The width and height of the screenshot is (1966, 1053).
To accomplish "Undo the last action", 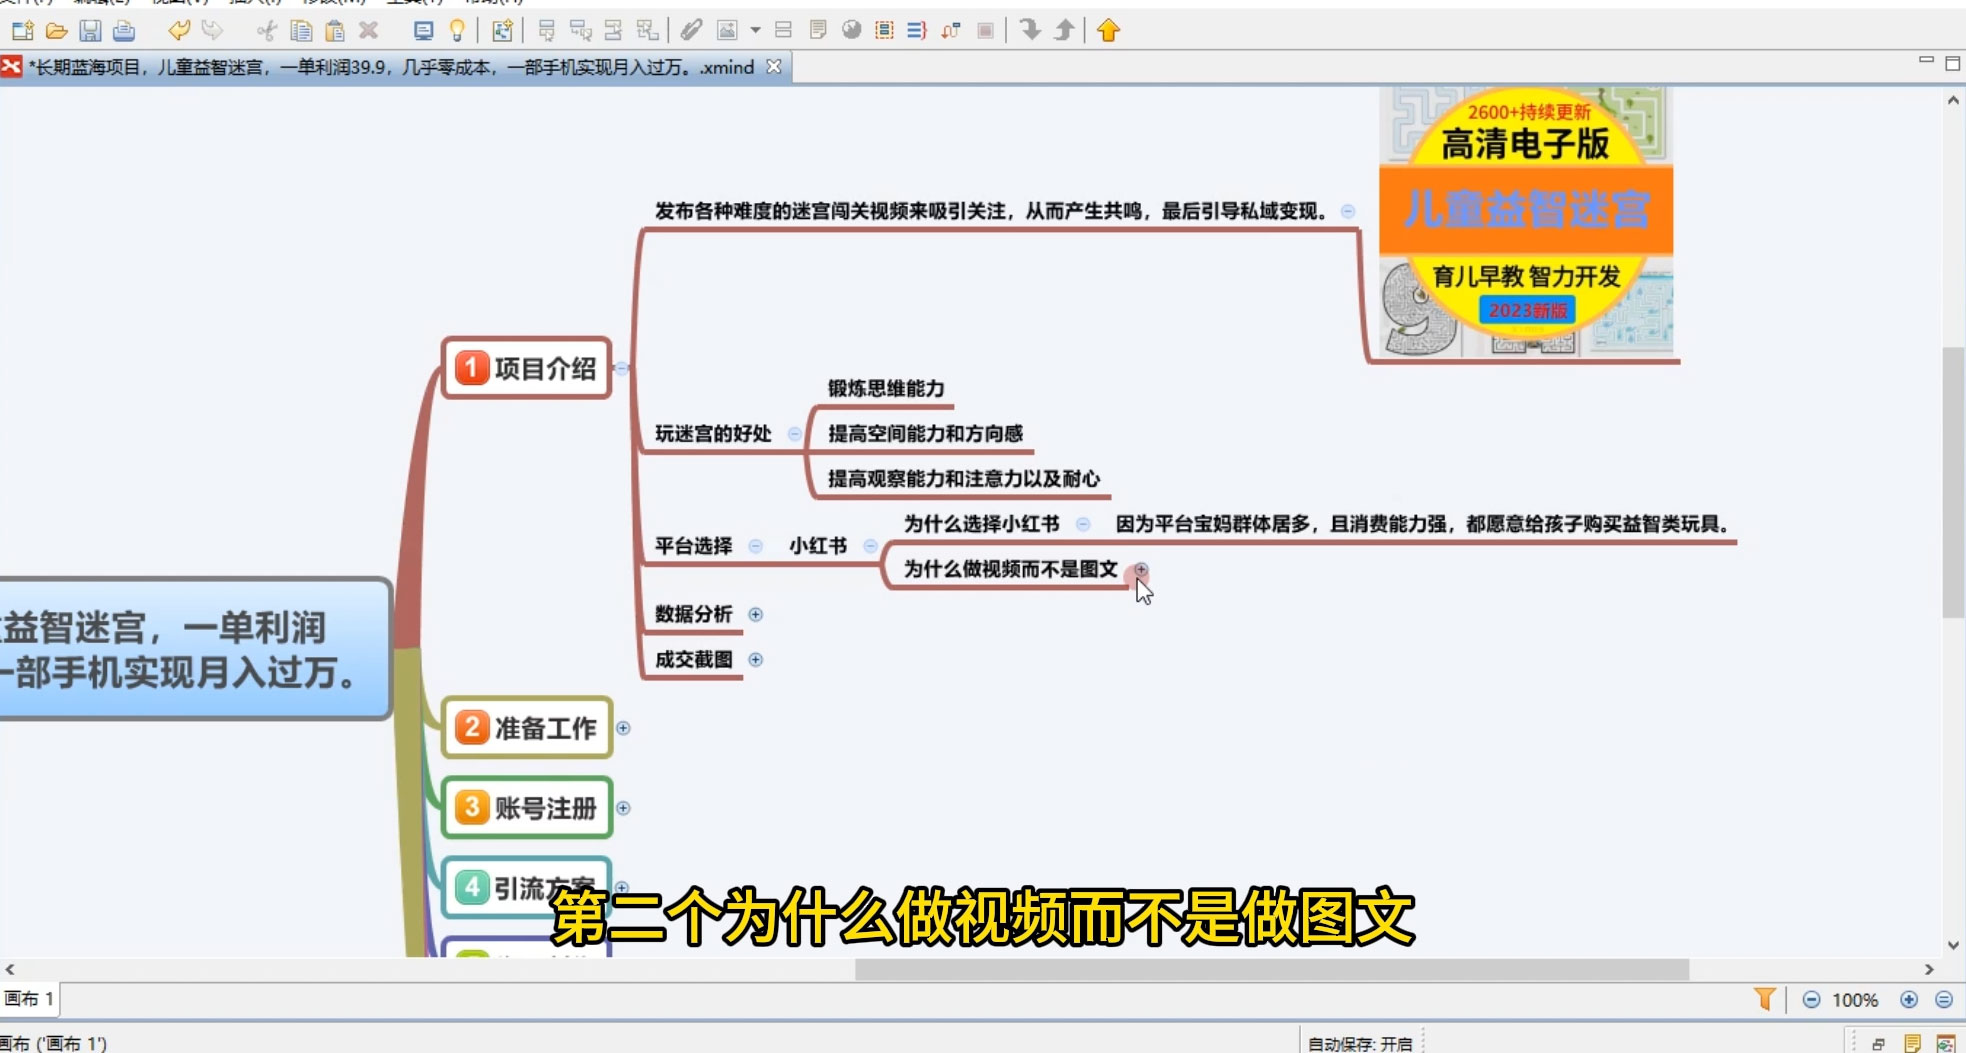I will pos(179,31).
